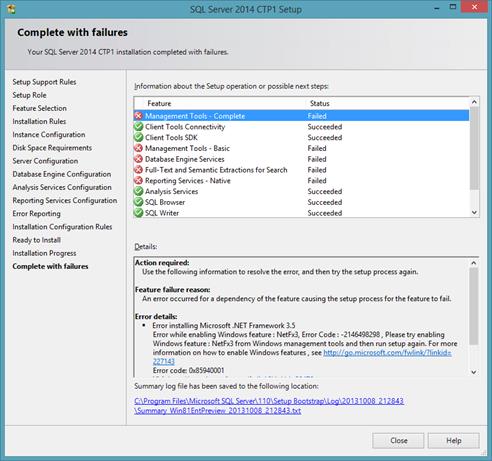Click the Error Reporting step
The height and width of the screenshot is (461, 492).
(36, 214)
